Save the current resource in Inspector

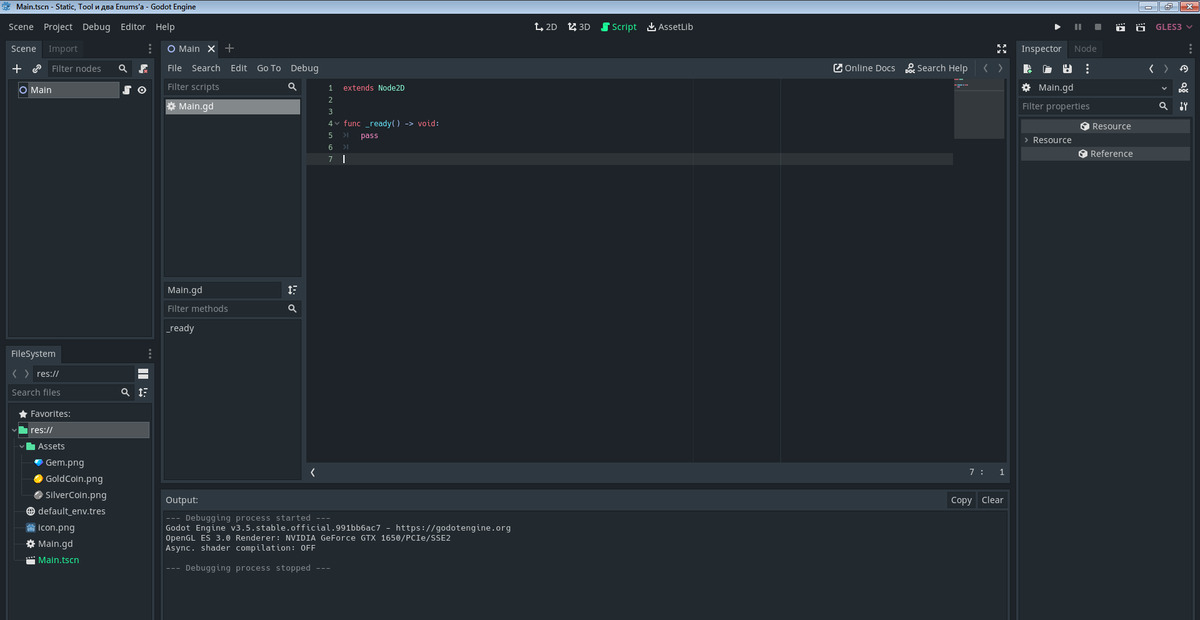[1066, 68]
